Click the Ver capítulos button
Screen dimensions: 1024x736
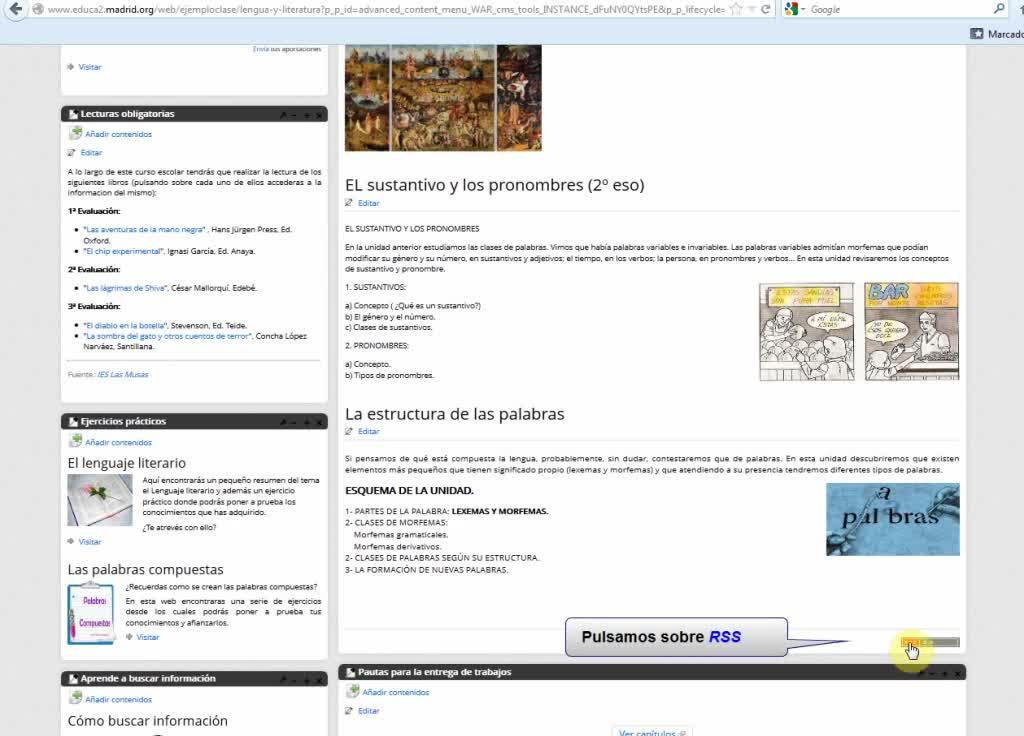point(652,732)
